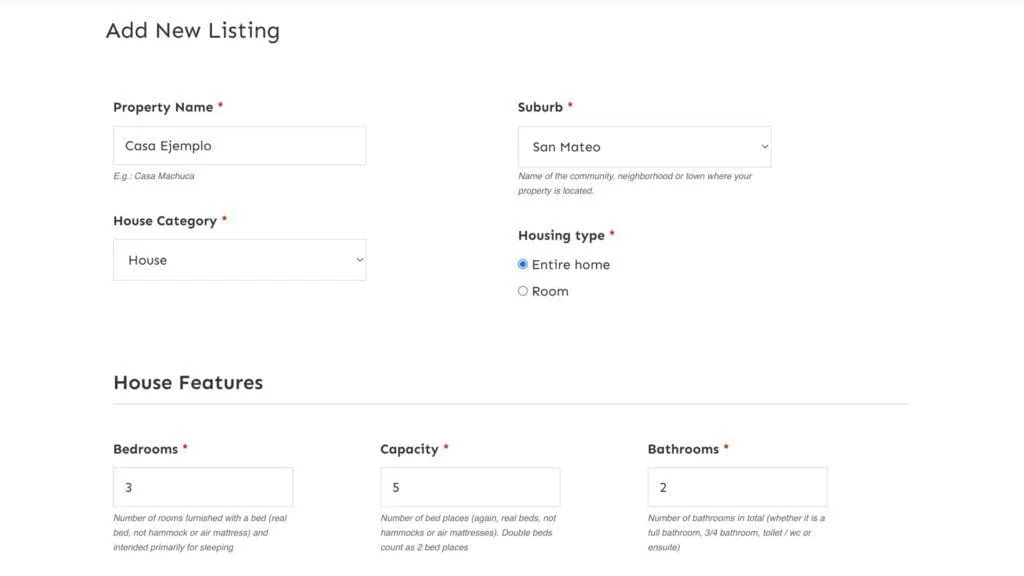
Task: Click the Housing type label
Action: pos(561,236)
